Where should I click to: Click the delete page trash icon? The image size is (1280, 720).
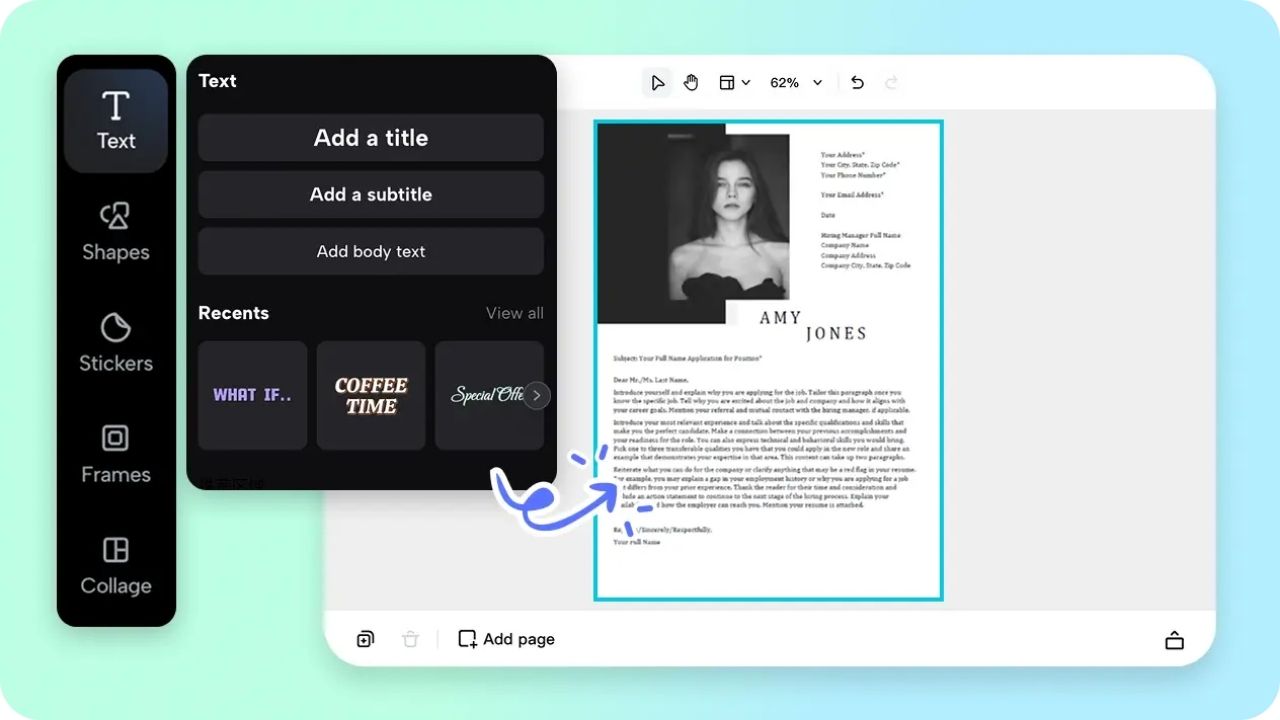point(410,638)
